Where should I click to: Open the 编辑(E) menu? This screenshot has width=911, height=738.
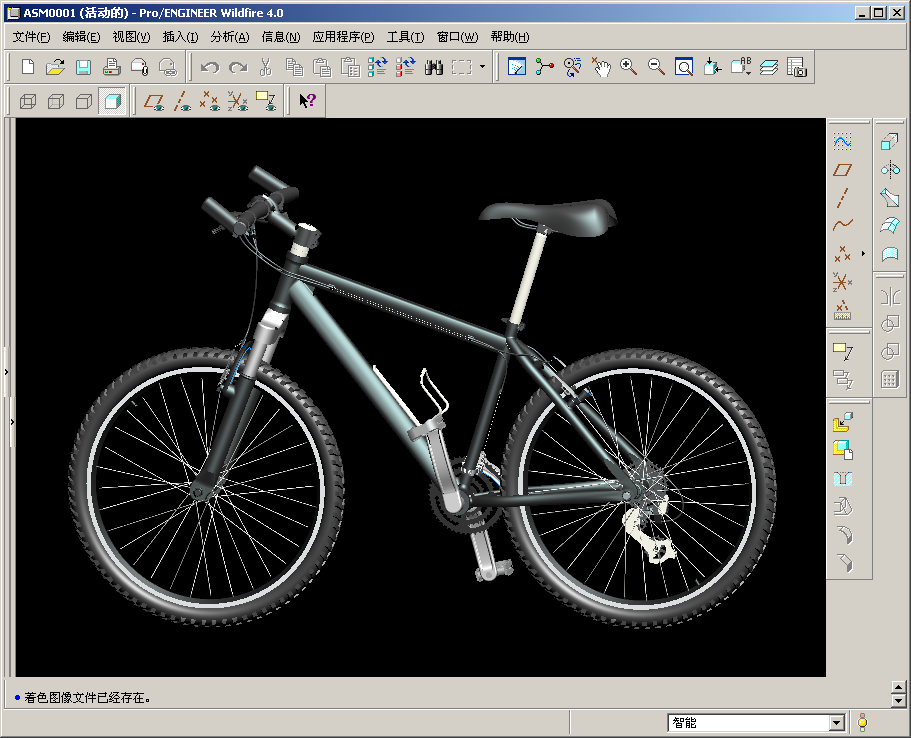tap(81, 37)
